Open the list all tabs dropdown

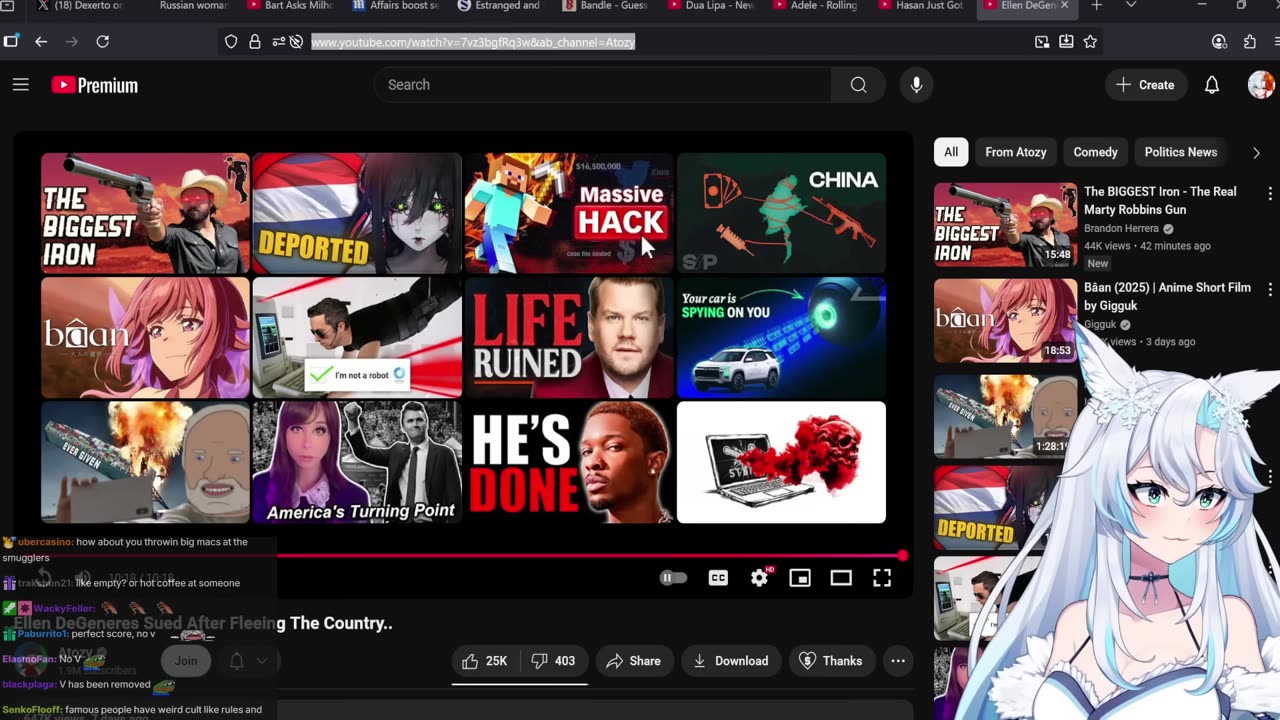point(1131,6)
